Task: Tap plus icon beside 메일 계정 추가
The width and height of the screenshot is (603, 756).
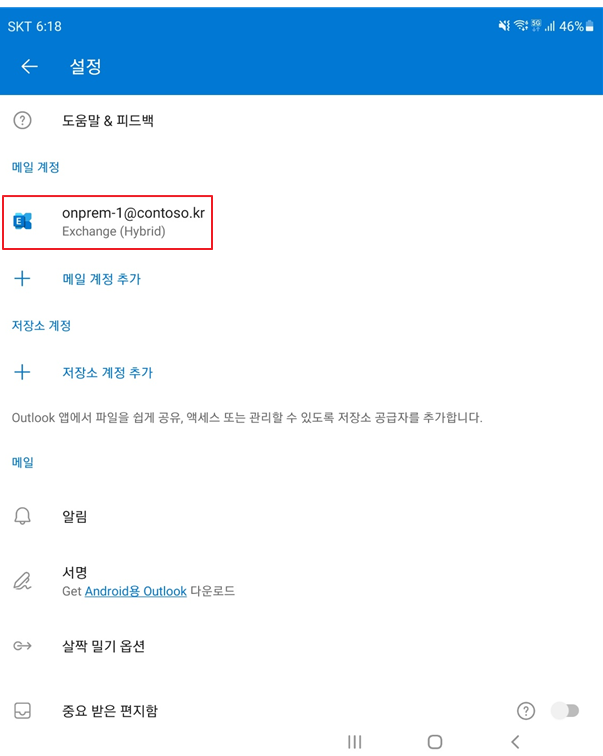Action: tap(22, 278)
